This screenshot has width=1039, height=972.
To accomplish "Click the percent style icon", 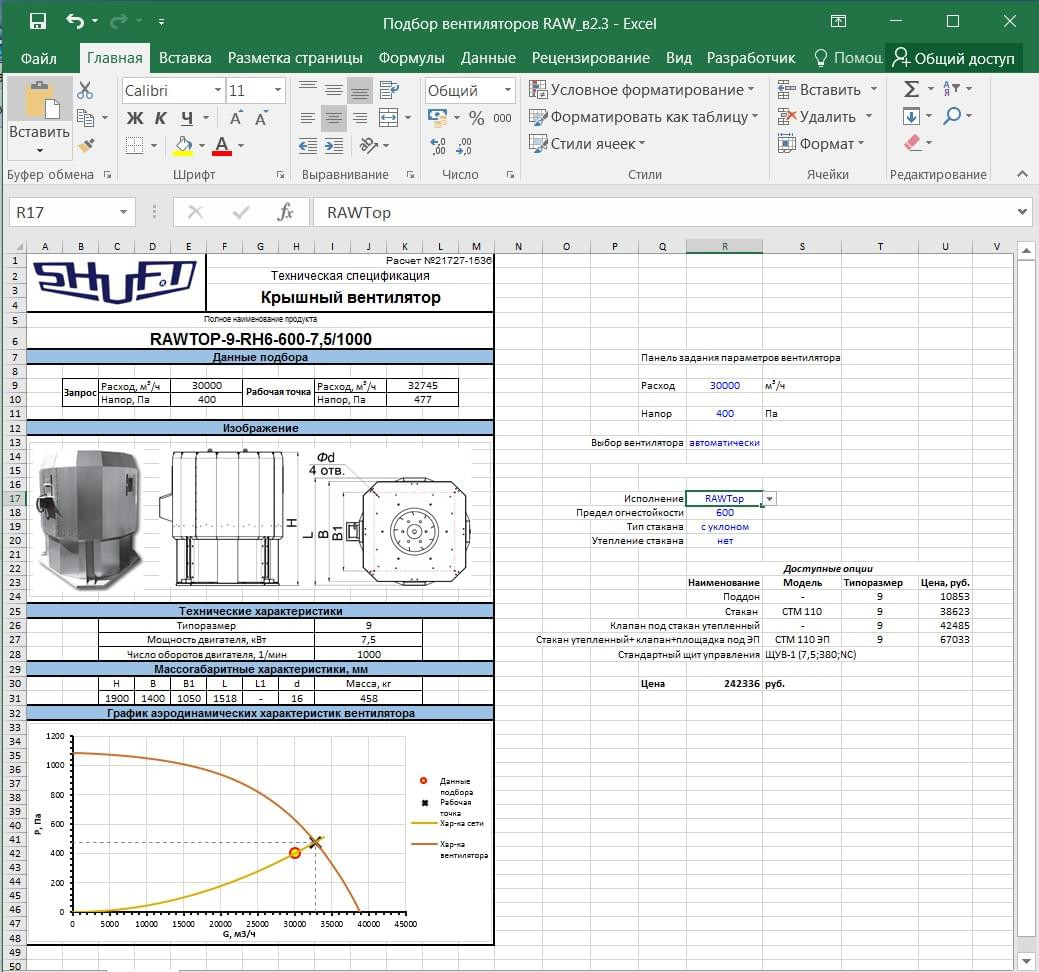I will 476,118.
